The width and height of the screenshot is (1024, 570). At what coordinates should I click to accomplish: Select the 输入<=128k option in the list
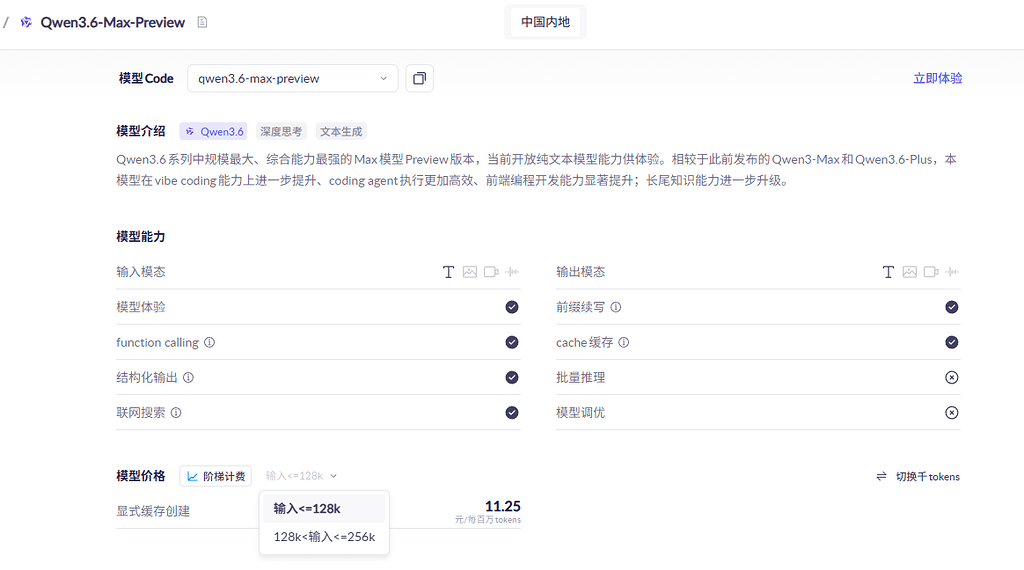[324, 509]
